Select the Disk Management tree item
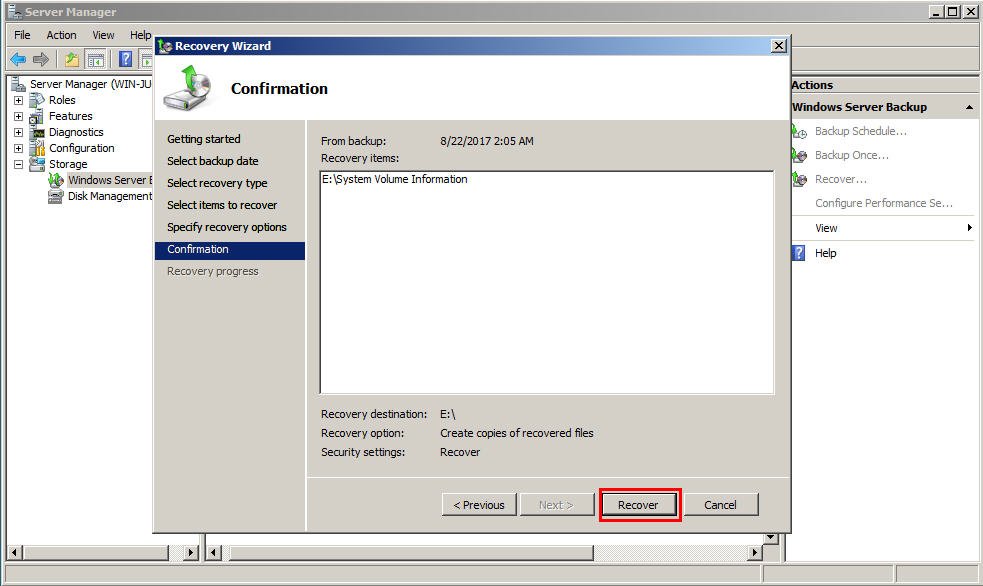983x586 pixels. pos(110,197)
